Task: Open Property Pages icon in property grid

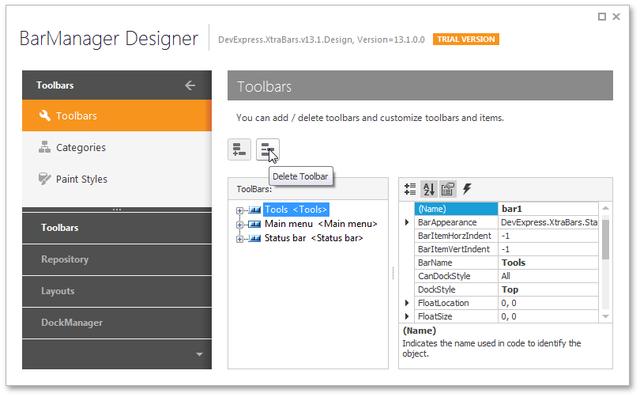Action: pyautogui.click(x=448, y=189)
